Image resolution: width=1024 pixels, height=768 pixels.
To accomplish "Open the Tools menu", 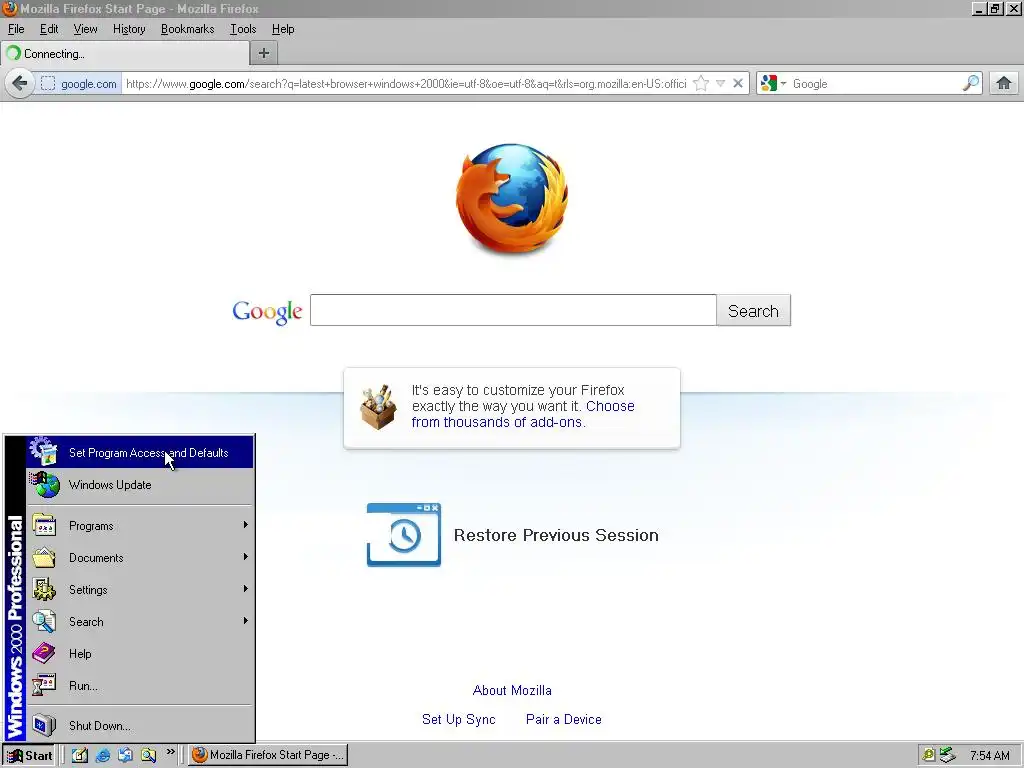I will point(243,29).
